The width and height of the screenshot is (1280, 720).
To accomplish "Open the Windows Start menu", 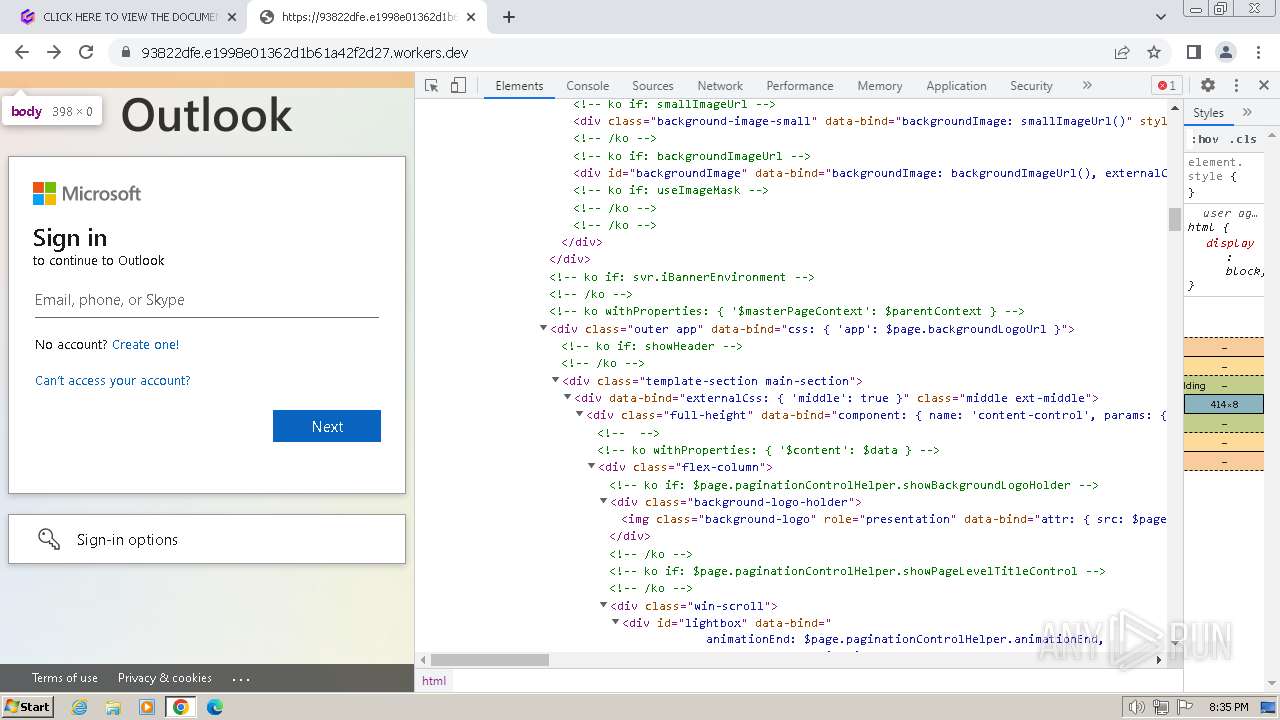I will click(28, 706).
